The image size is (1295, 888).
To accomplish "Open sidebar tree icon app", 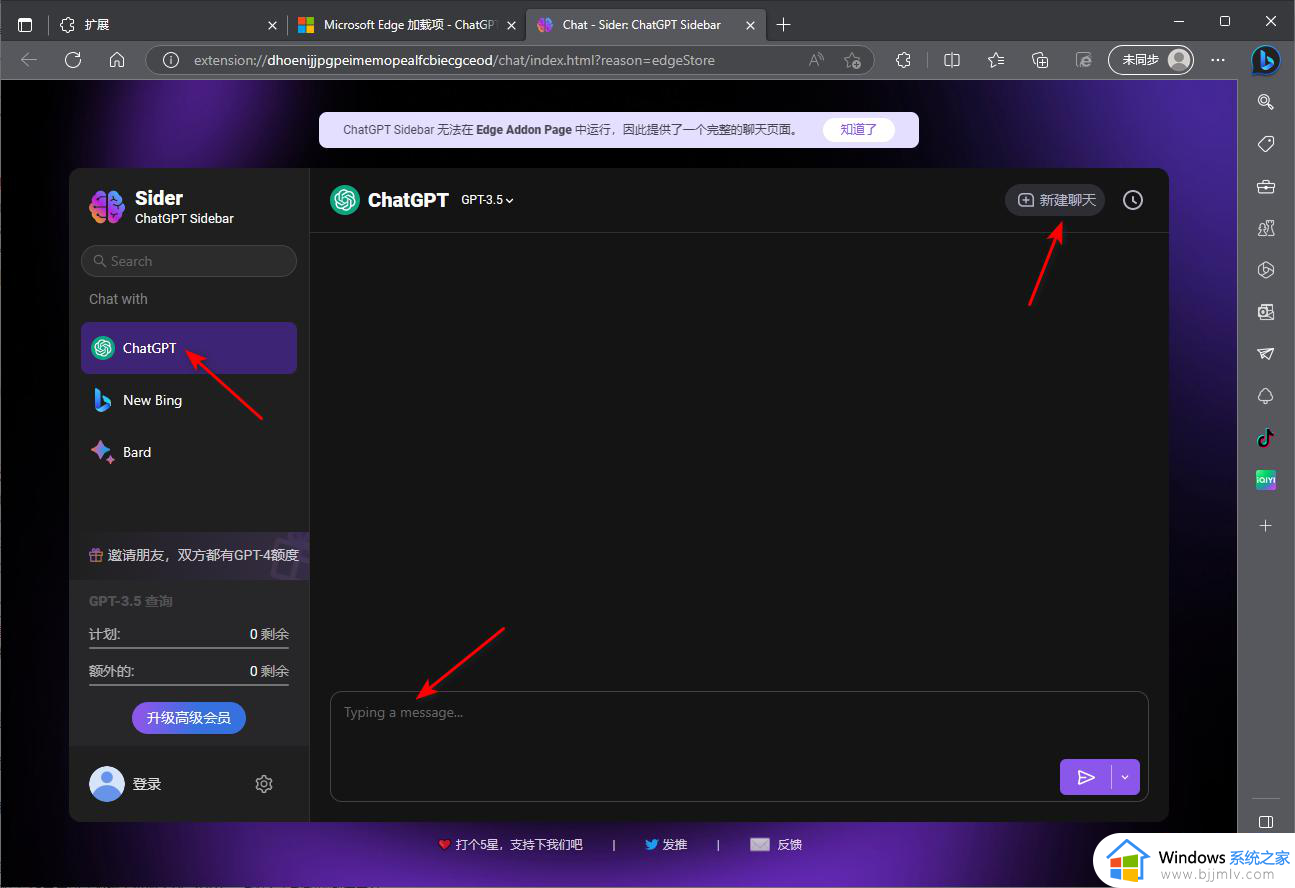I will pos(1266,396).
